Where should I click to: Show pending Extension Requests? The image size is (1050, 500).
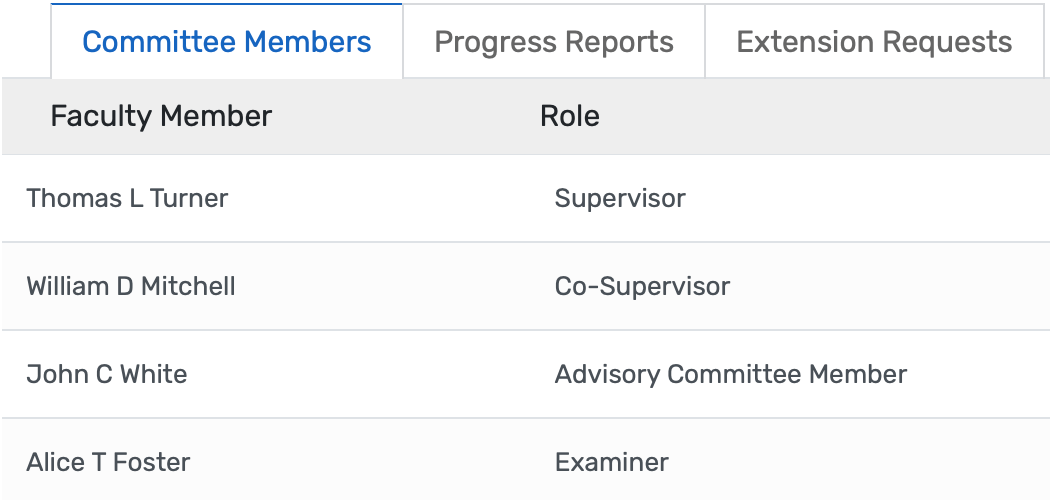coord(874,42)
